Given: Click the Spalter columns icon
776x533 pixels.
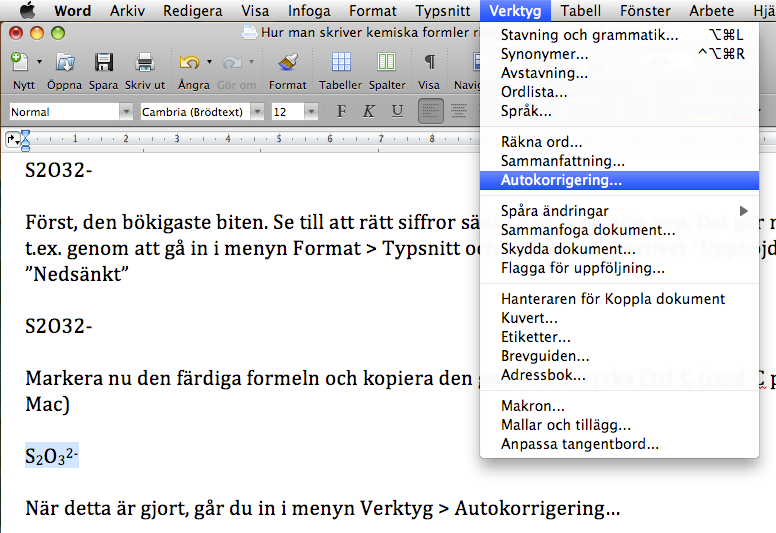Looking at the screenshot, I should [x=385, y=63].
